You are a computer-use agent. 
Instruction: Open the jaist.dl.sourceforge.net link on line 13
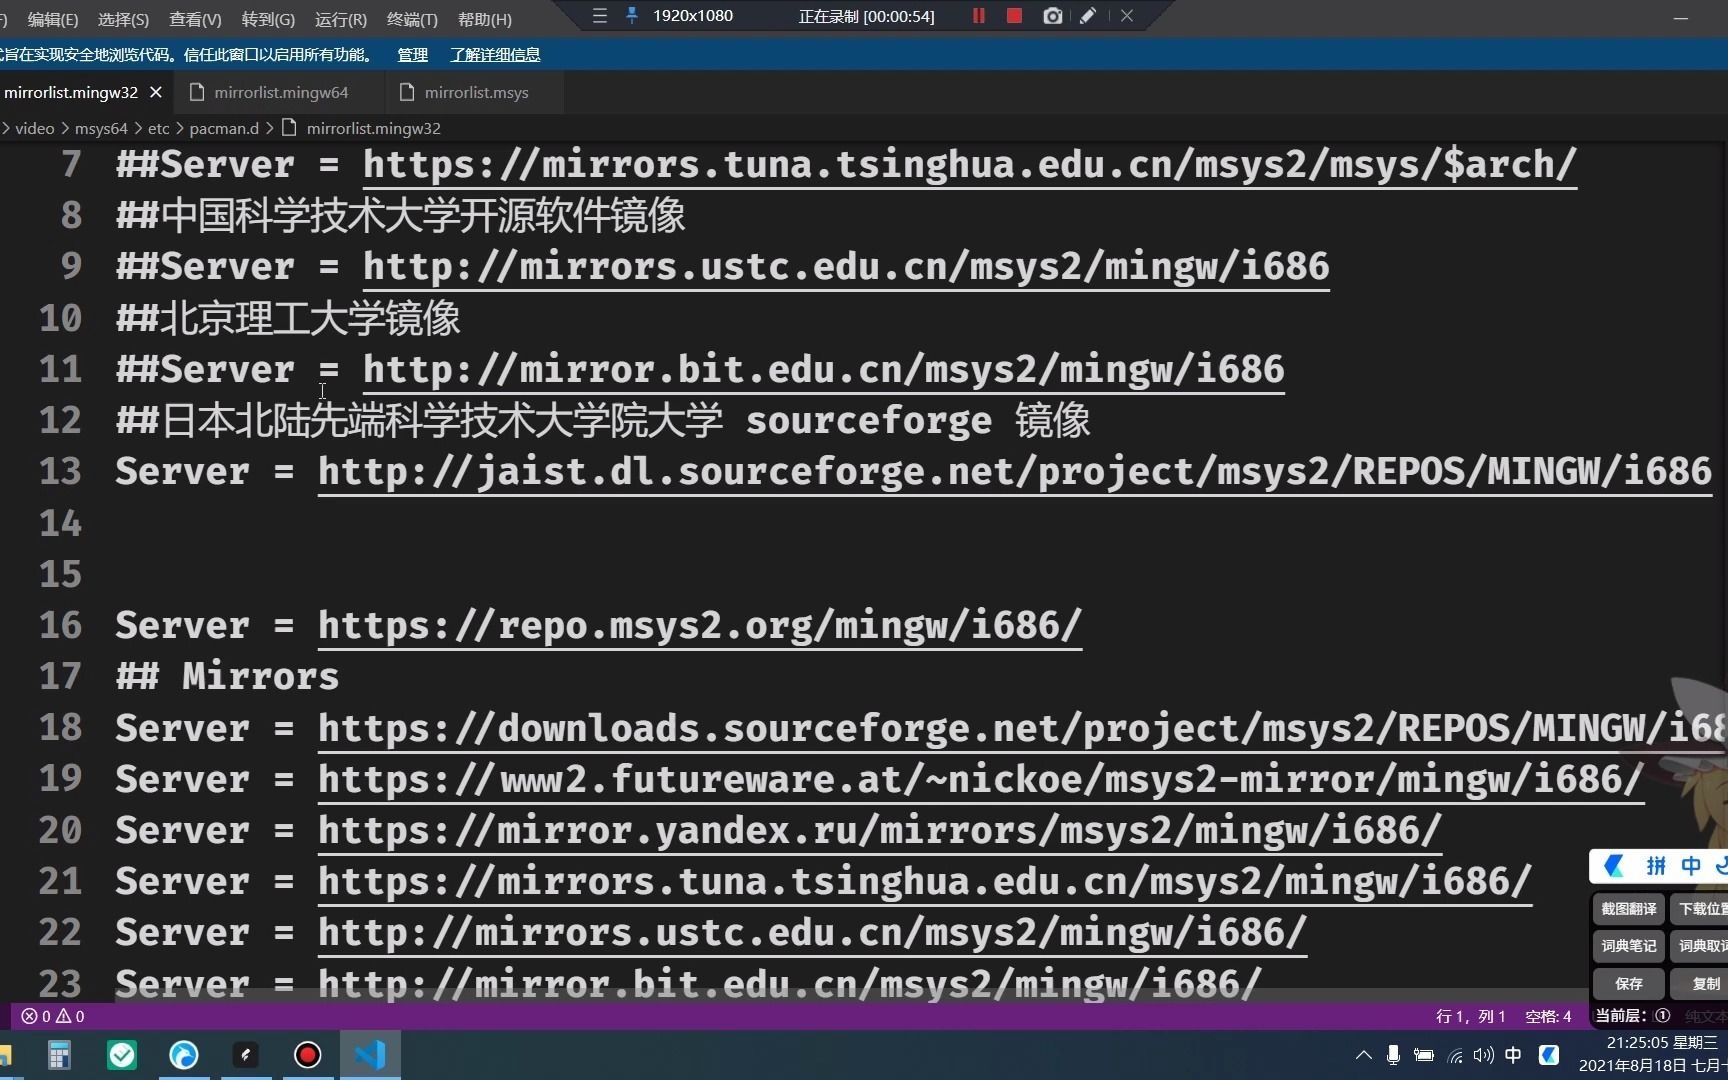[1015, 472]
